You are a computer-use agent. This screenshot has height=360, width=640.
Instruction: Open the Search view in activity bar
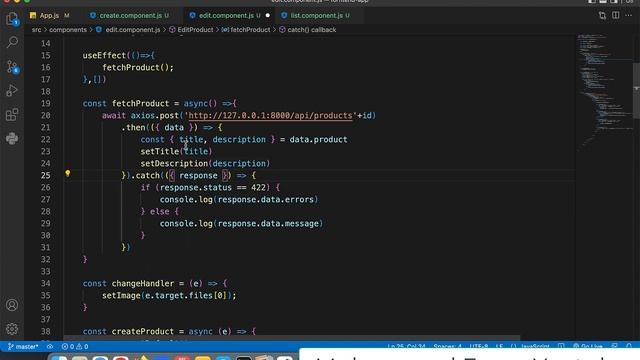(12, 42)
